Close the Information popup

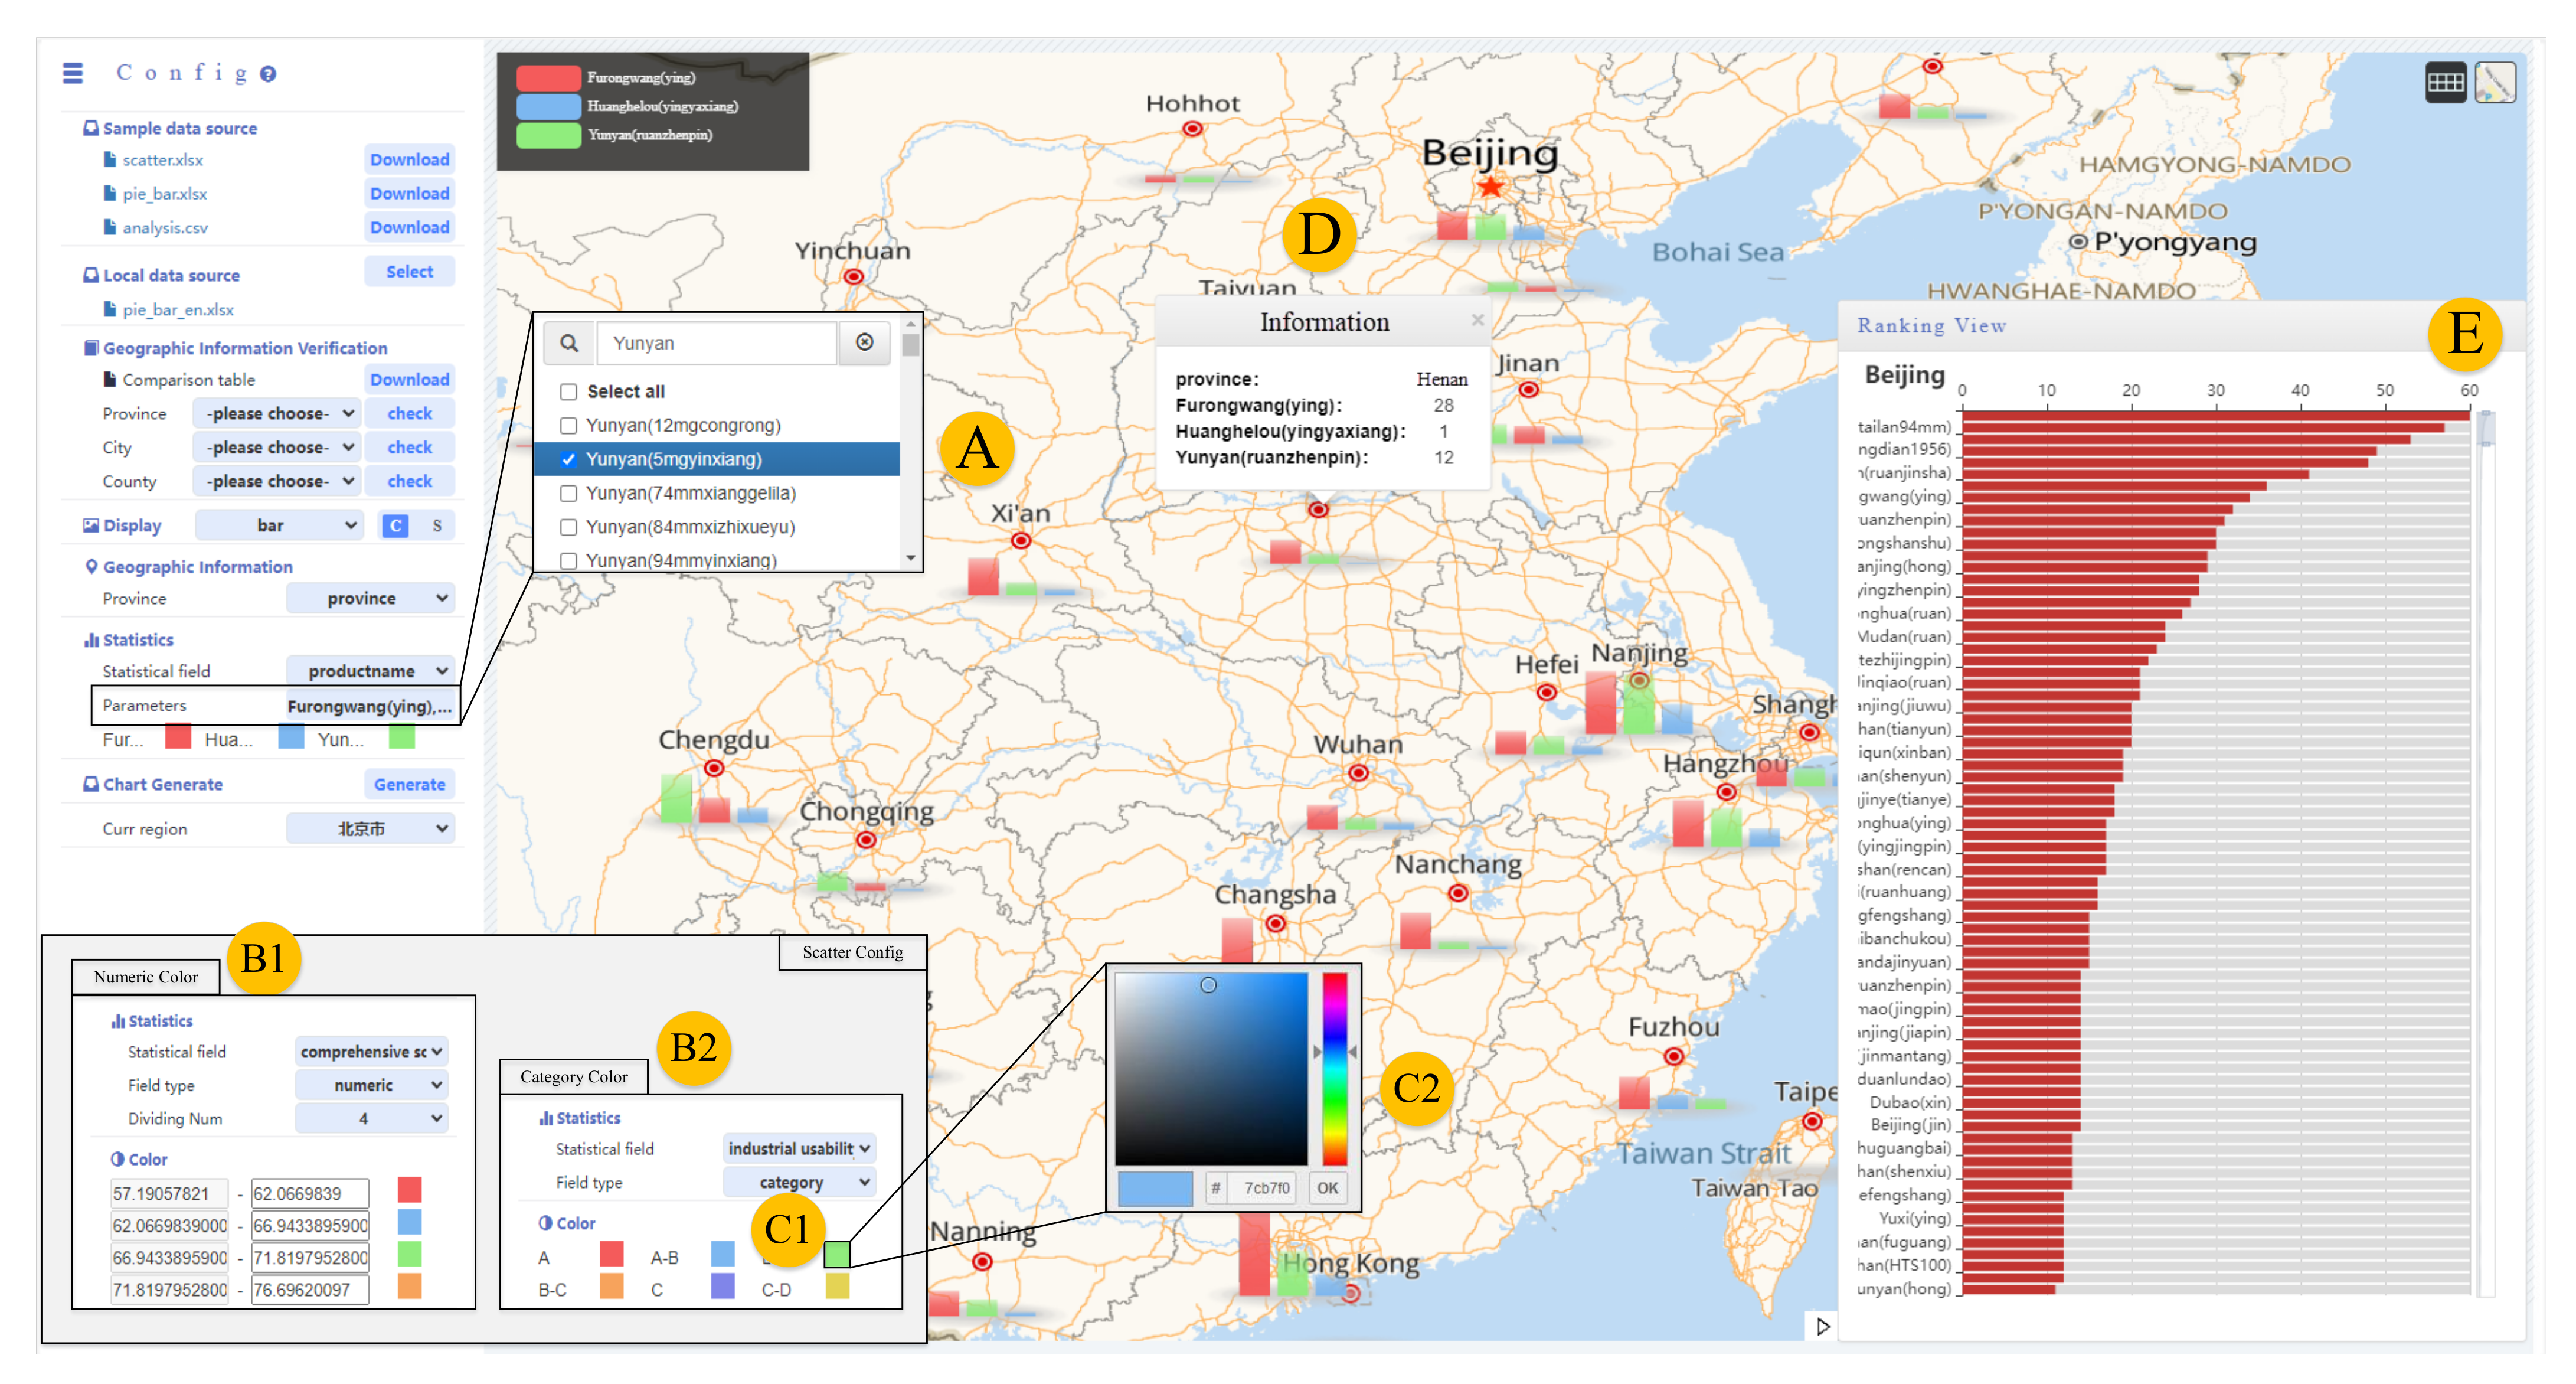(x=1477, y=320)
